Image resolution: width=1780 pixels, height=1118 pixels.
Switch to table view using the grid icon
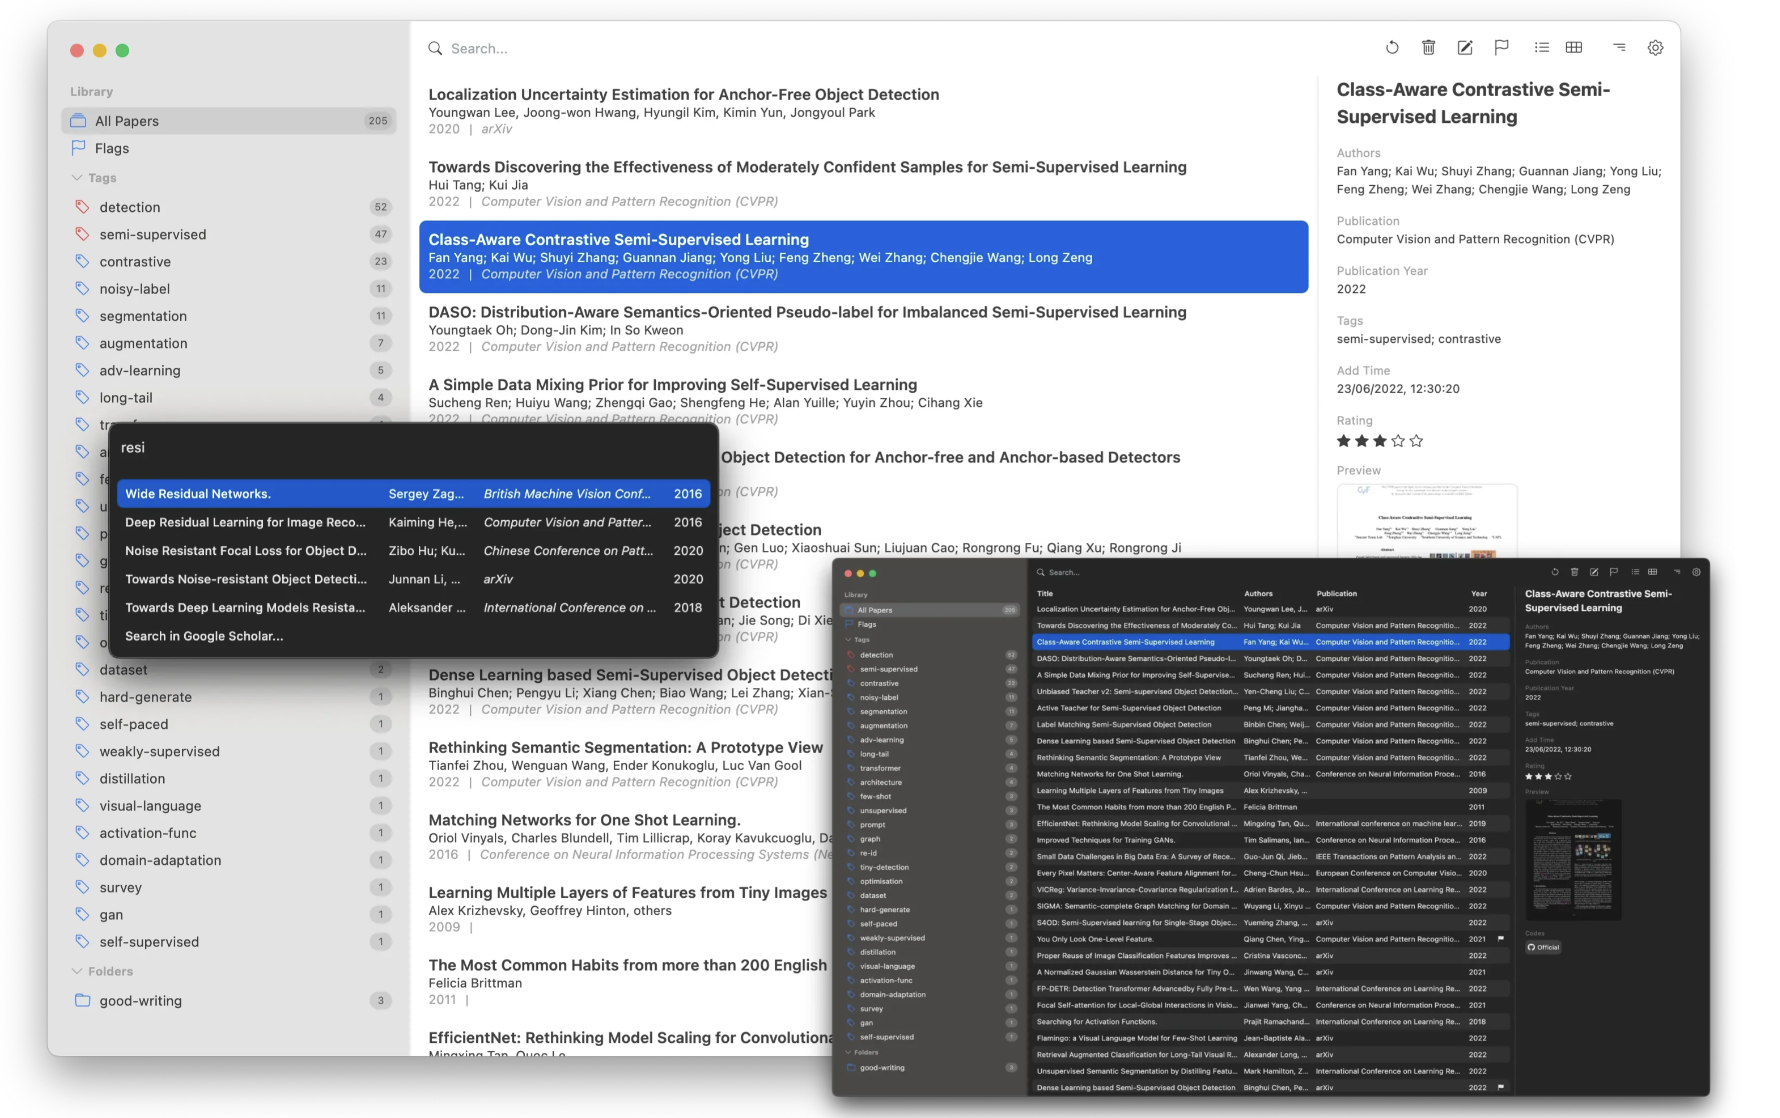click(1574, 47)
